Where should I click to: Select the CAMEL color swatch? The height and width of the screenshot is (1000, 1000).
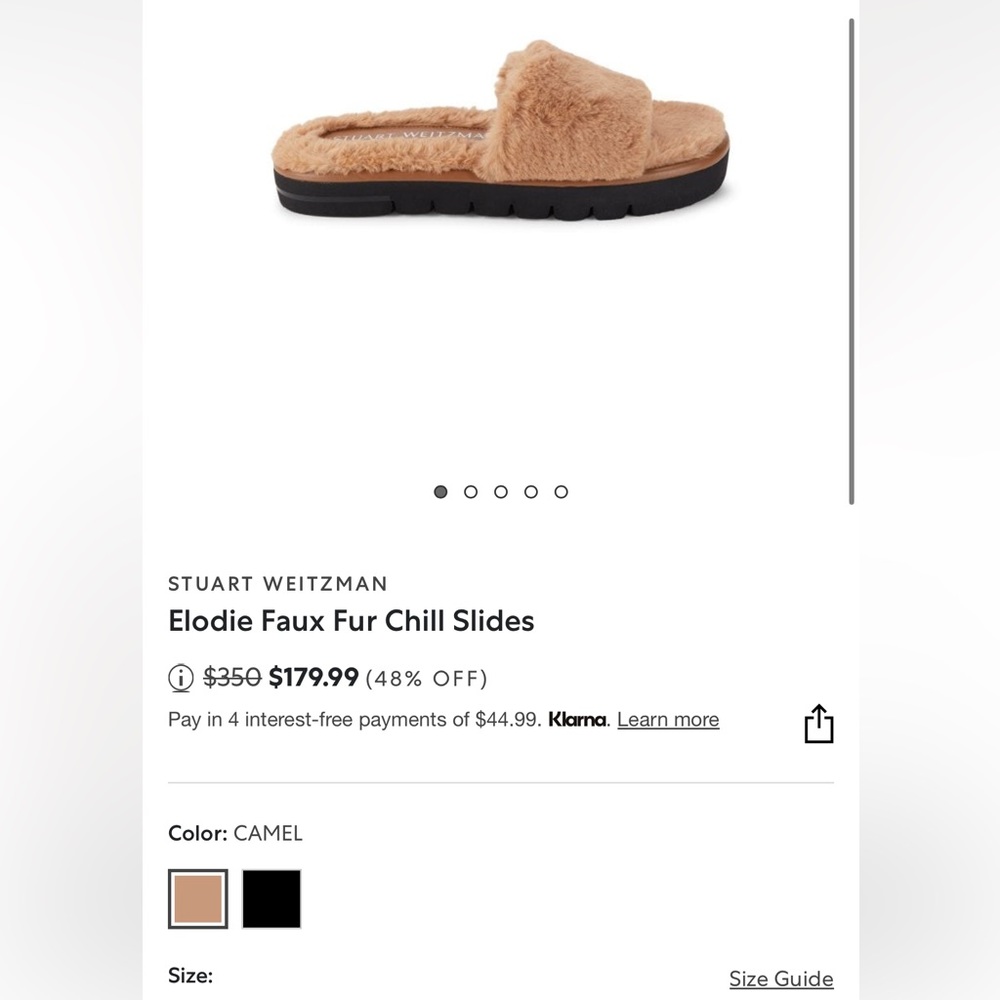pyautogui.click(x=197, y=898)
